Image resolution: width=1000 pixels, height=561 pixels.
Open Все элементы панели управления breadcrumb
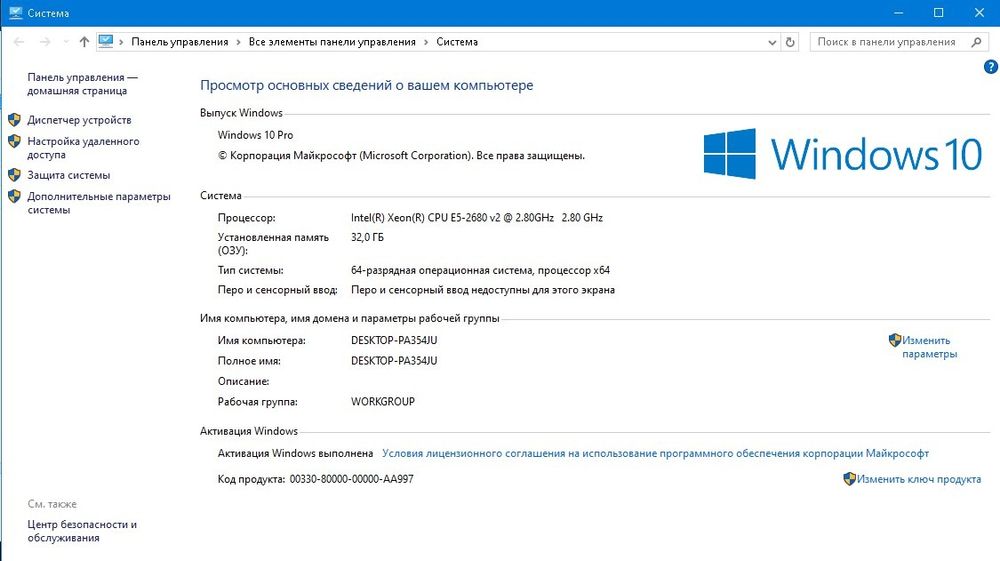(x=332, y=42)
